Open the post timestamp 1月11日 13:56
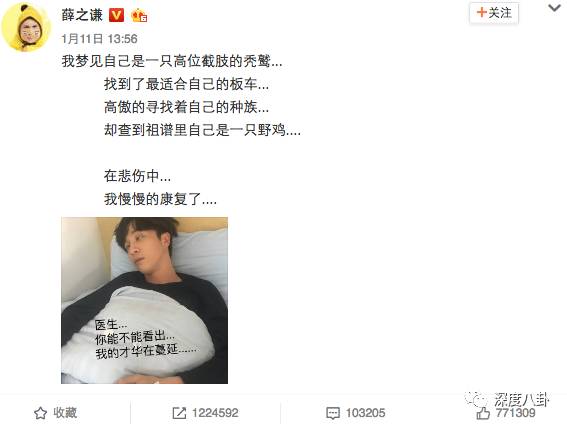The width and height of the screenshot is (567, 424). point(99,39)
